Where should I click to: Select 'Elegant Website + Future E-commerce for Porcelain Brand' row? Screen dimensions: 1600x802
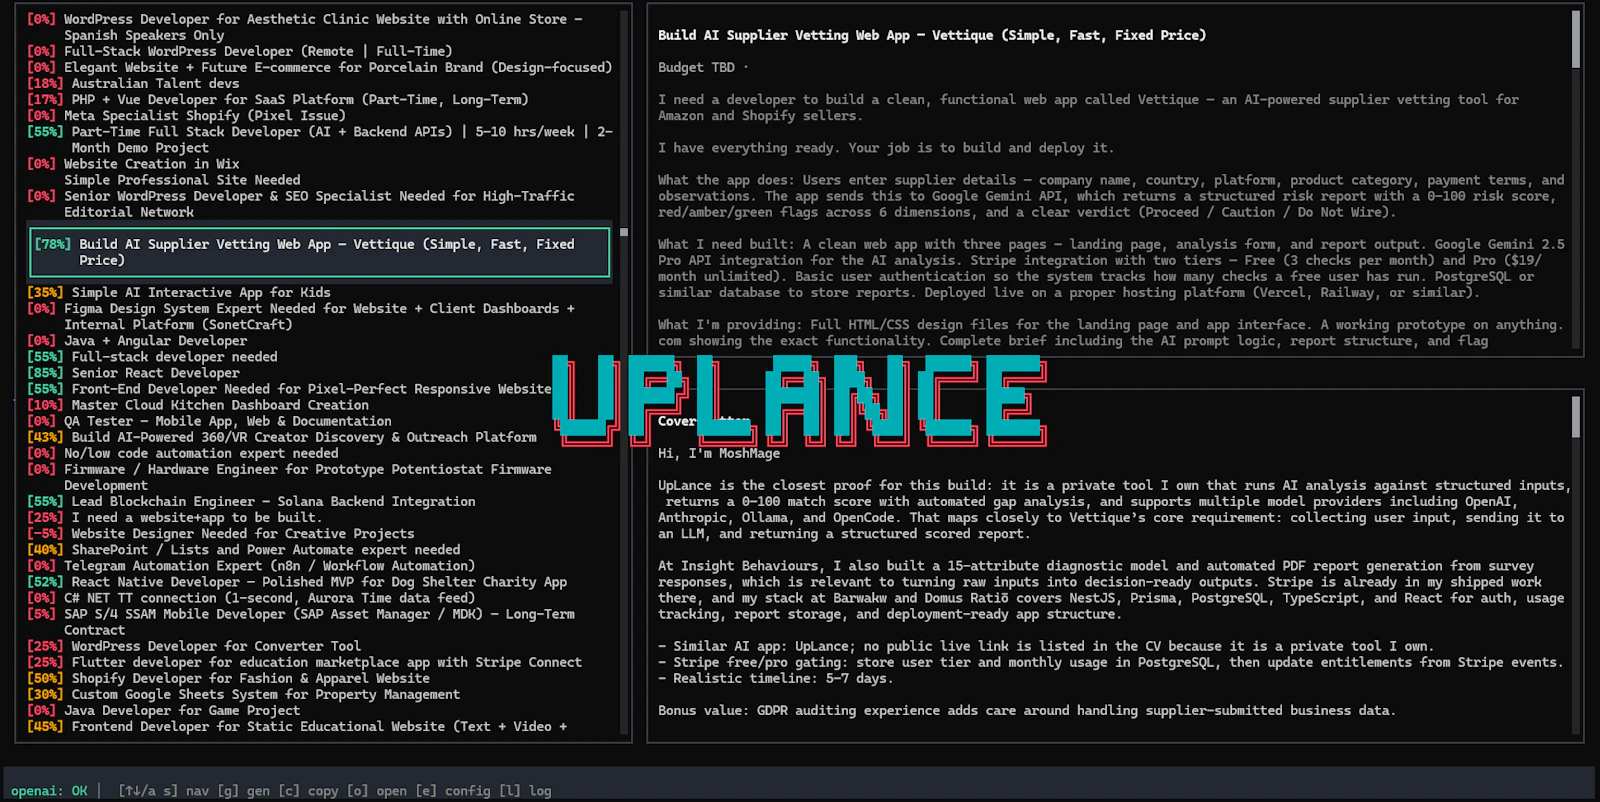(x=319, y=67)
